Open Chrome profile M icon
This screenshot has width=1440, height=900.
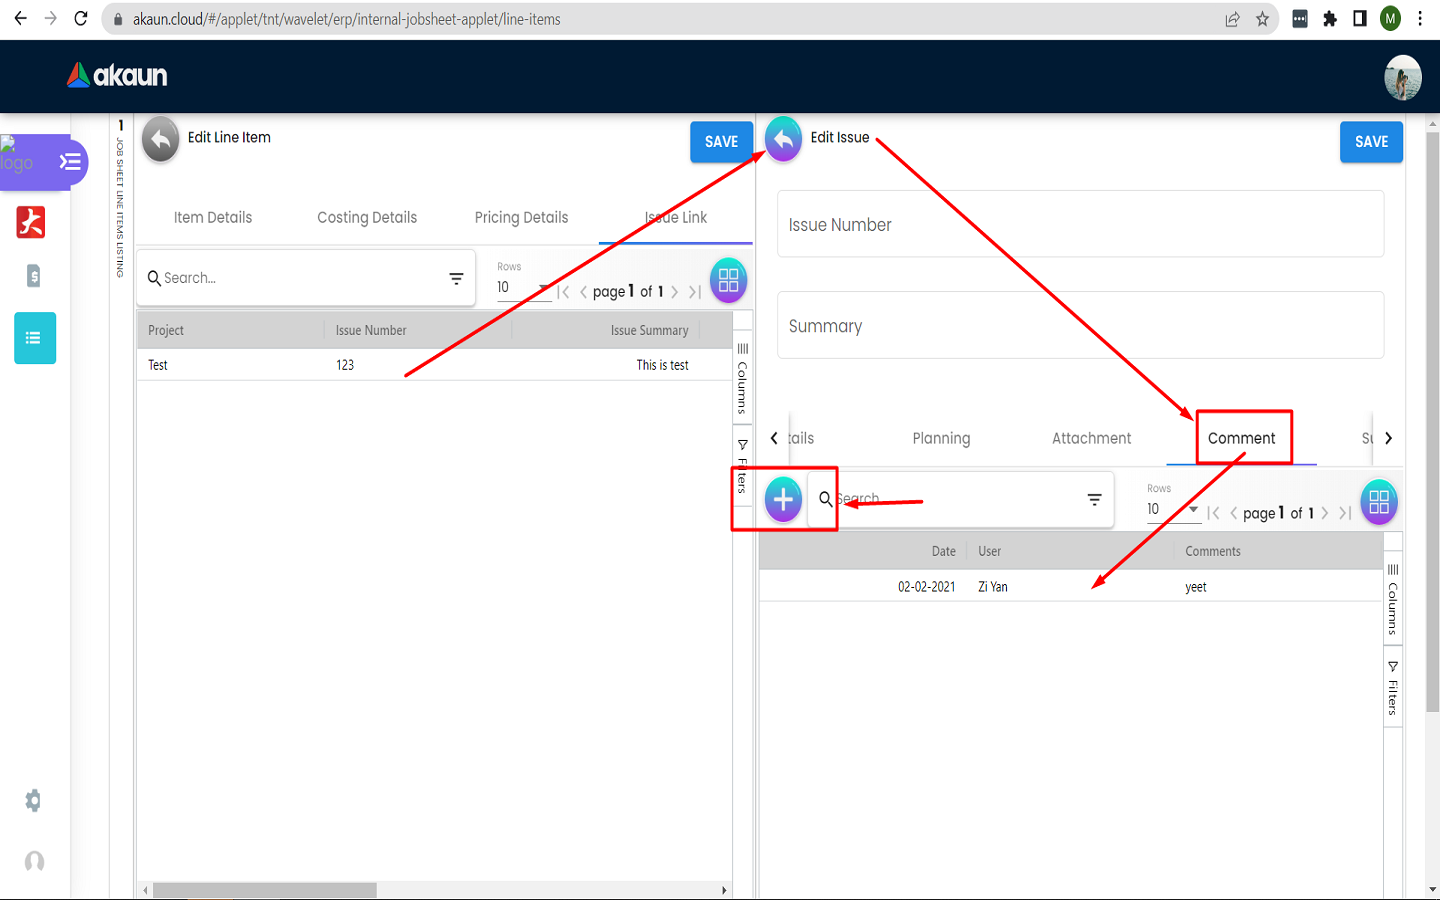pyautogui.click(x=1391, y=19)
